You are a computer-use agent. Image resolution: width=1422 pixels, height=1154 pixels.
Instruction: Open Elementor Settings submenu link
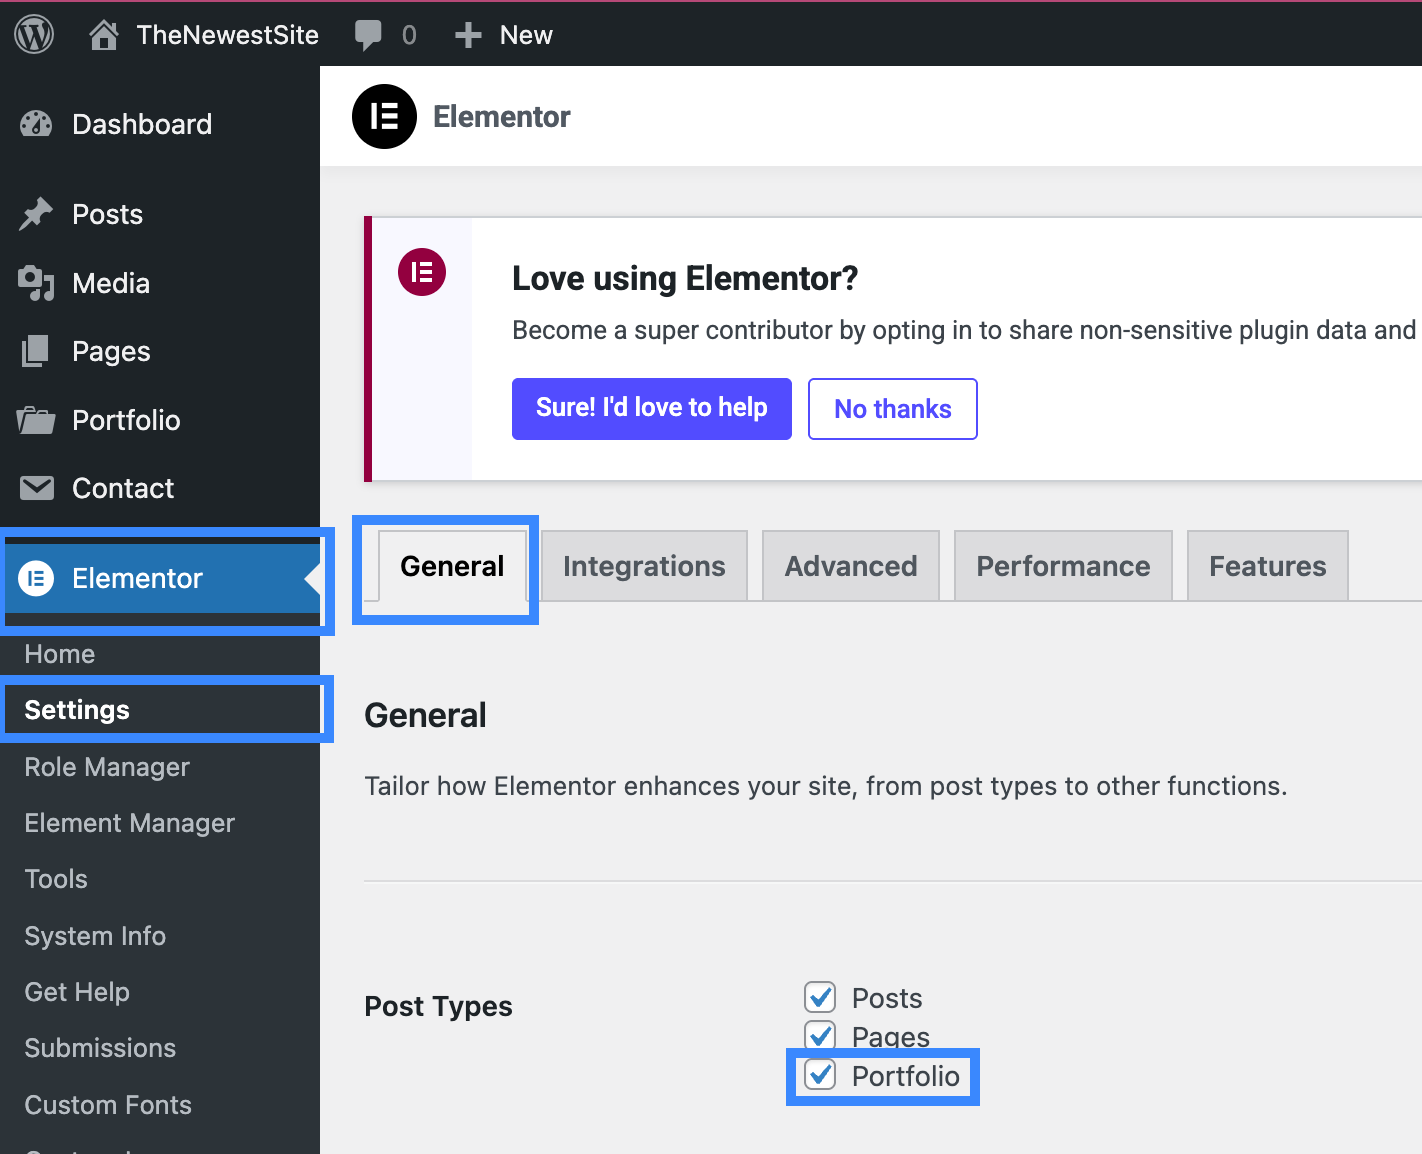(x=77, y=710)
